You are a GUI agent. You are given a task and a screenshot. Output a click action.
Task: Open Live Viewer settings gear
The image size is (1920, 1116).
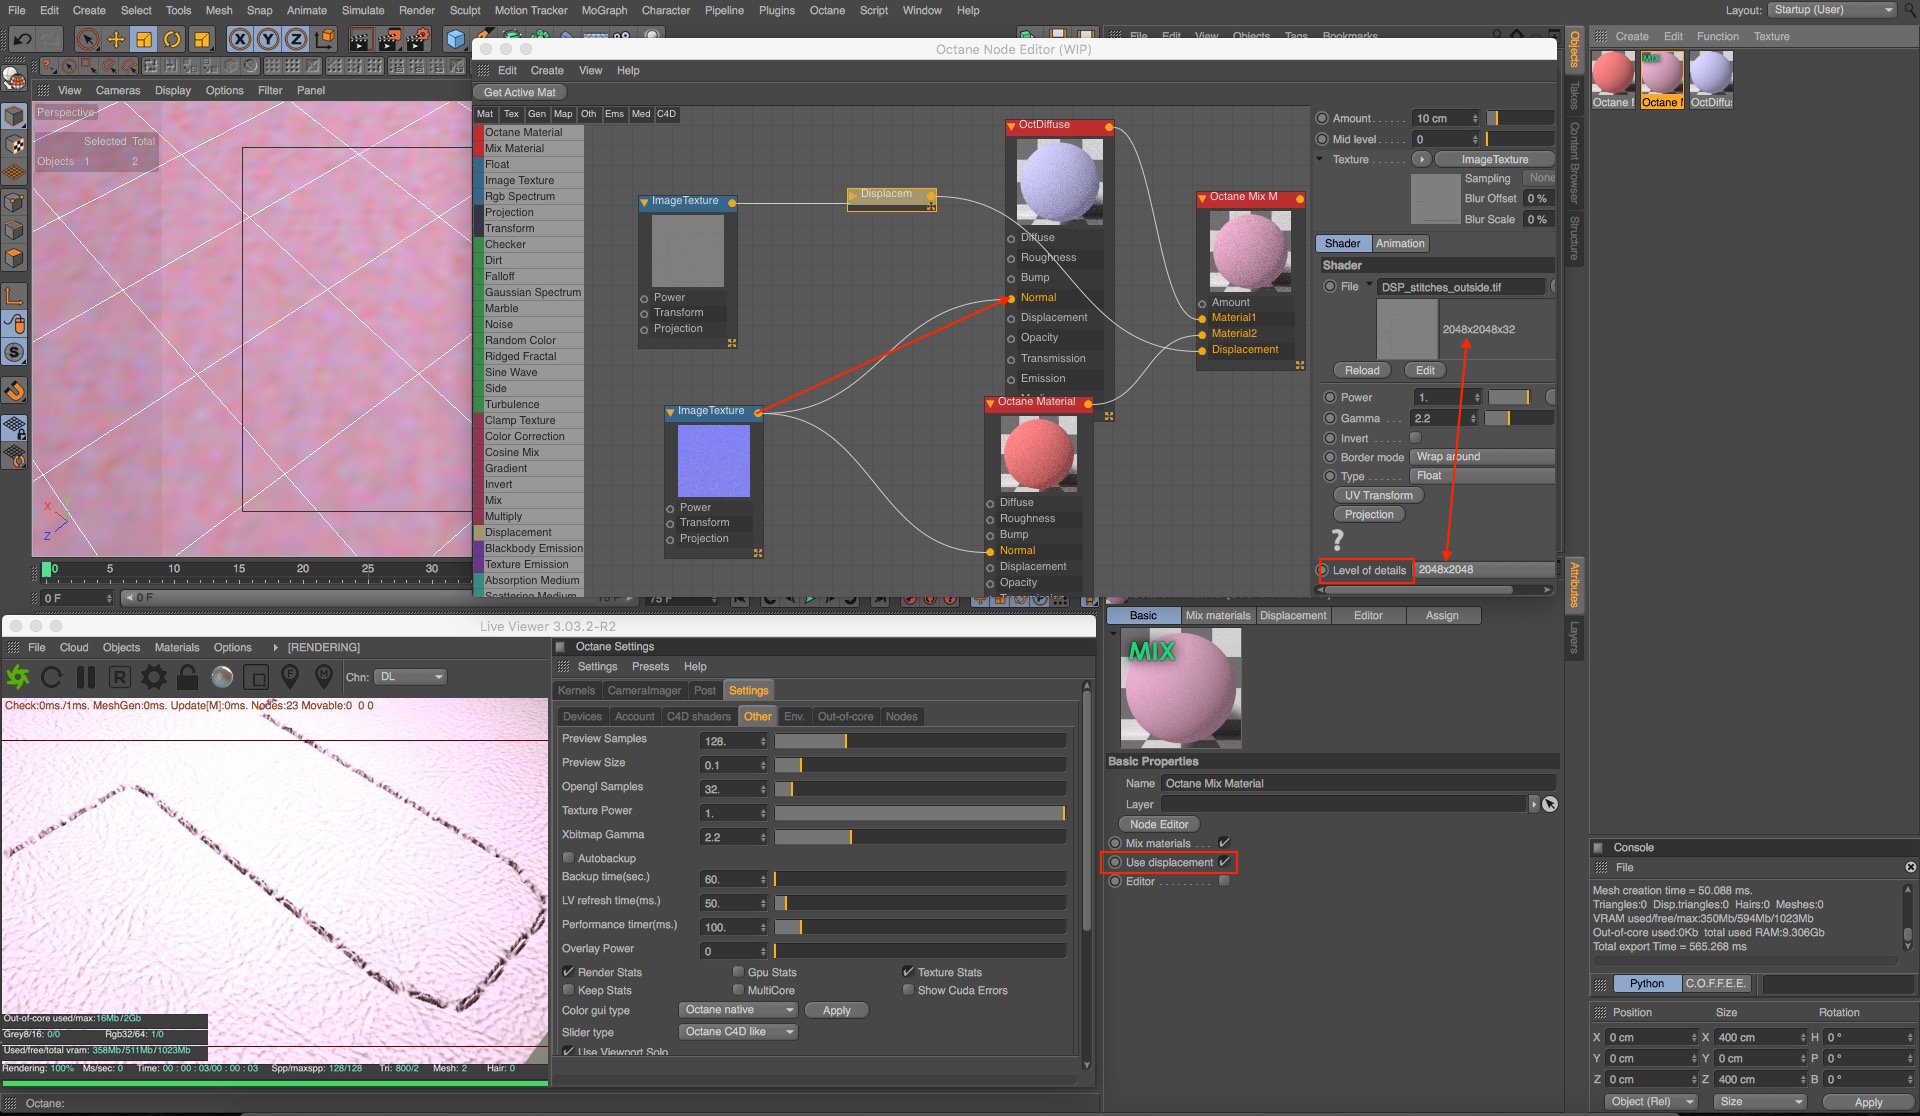(154, 678)
